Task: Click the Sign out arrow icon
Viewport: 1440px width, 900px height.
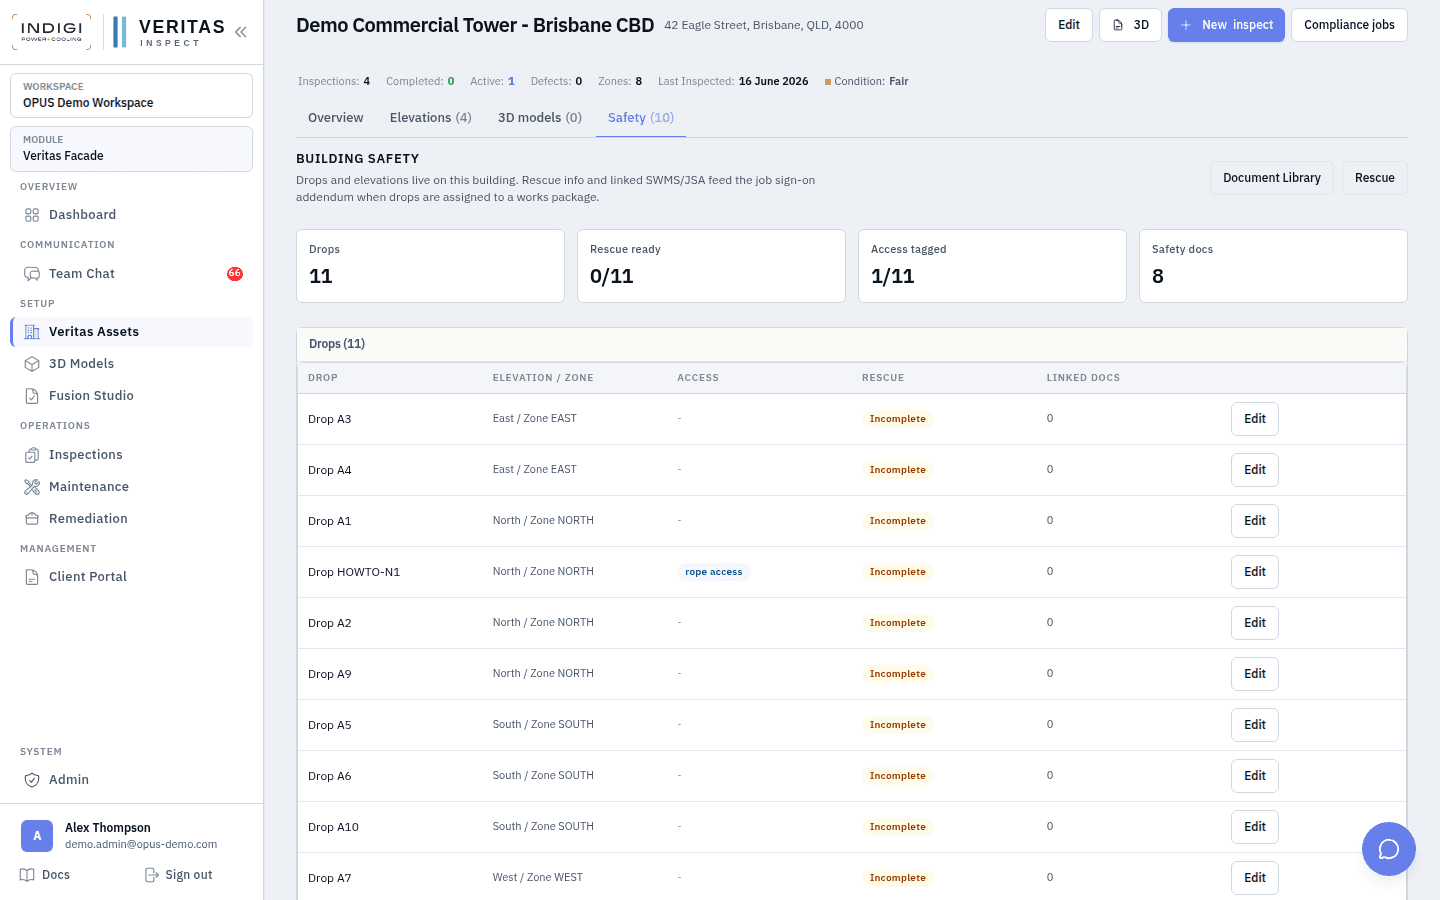Action: click(152, 875)
